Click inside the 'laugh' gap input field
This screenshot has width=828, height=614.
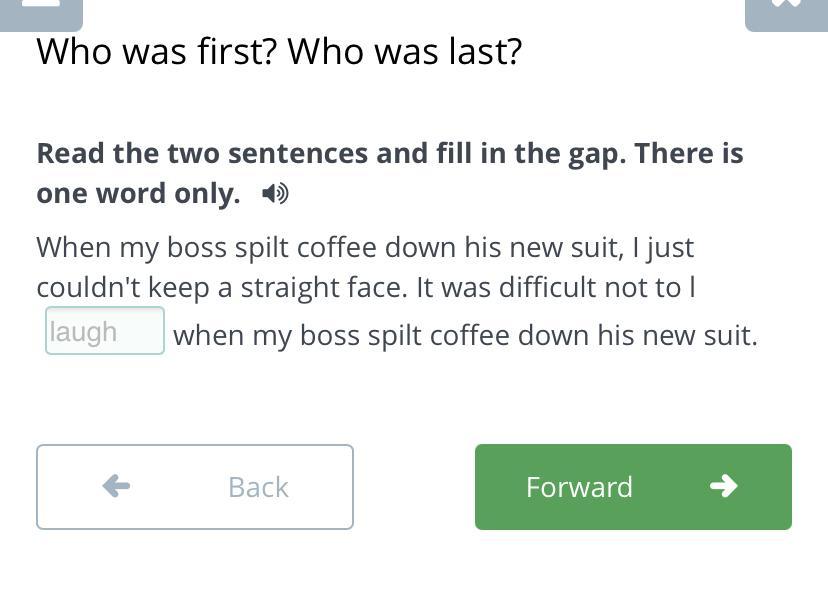pyautogui.click(x=105, y=331)
